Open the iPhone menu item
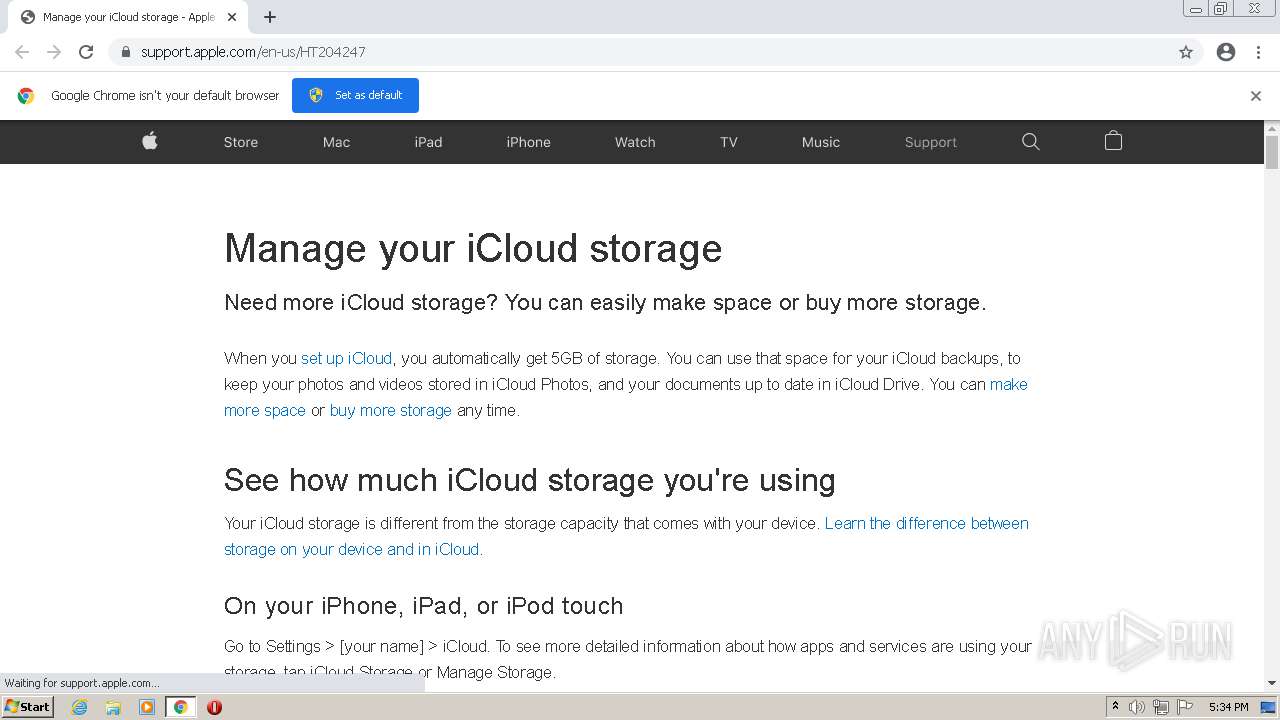The width and height of the screenshot is (1280, 720). (x=528, y=142)
